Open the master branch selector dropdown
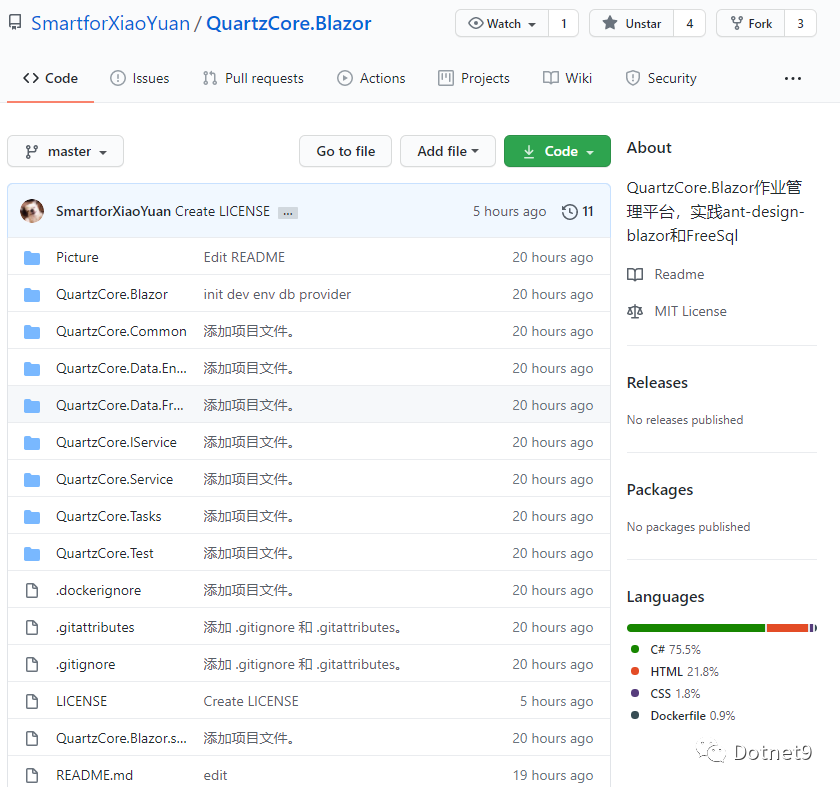Image resolution: width=840 pixels, height=787 pixels. click(x=65, y=152)
